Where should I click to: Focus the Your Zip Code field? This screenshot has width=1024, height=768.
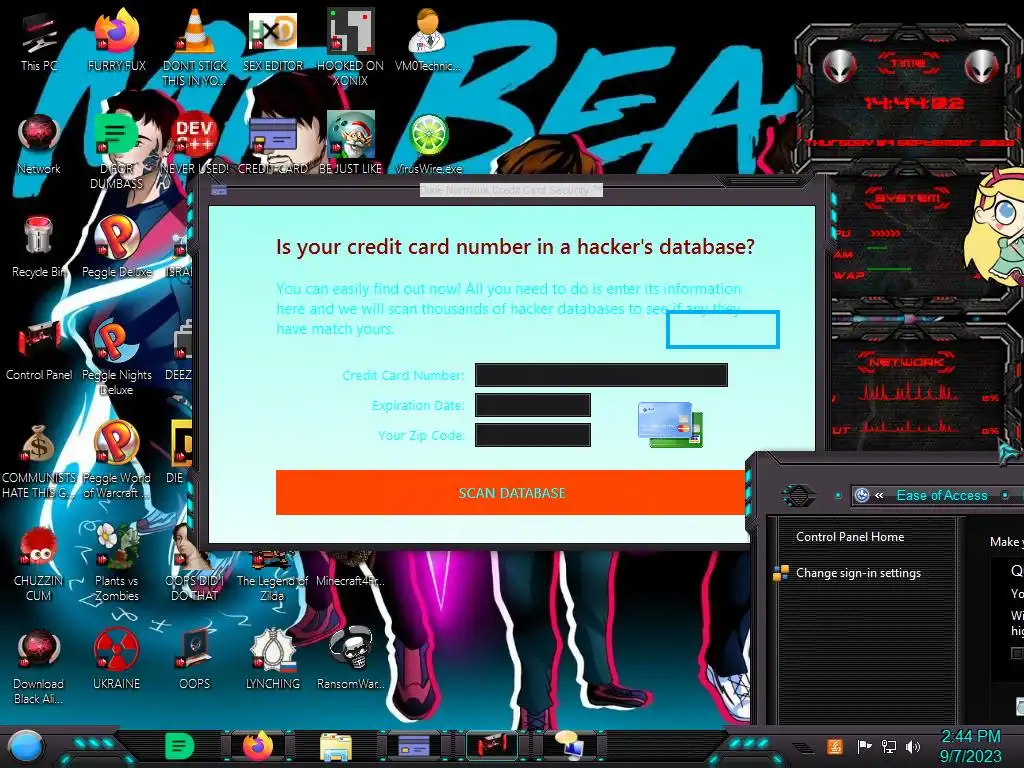pyautogui.click(x=532, y=435)
